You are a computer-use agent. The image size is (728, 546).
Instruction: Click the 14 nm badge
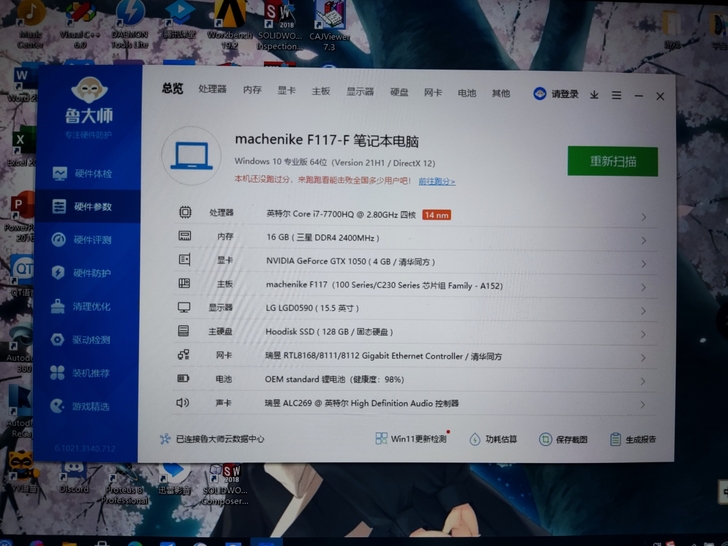click(436, 215)
